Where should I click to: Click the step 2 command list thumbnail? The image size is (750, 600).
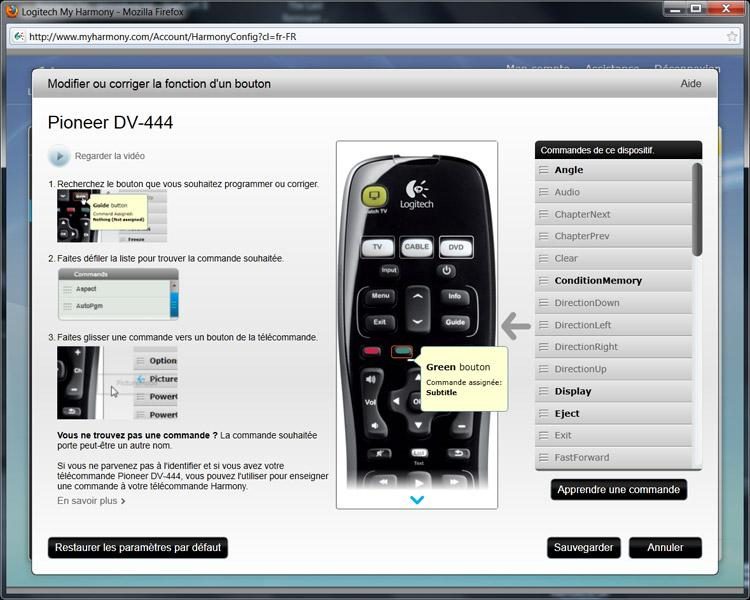coord(118,294)
